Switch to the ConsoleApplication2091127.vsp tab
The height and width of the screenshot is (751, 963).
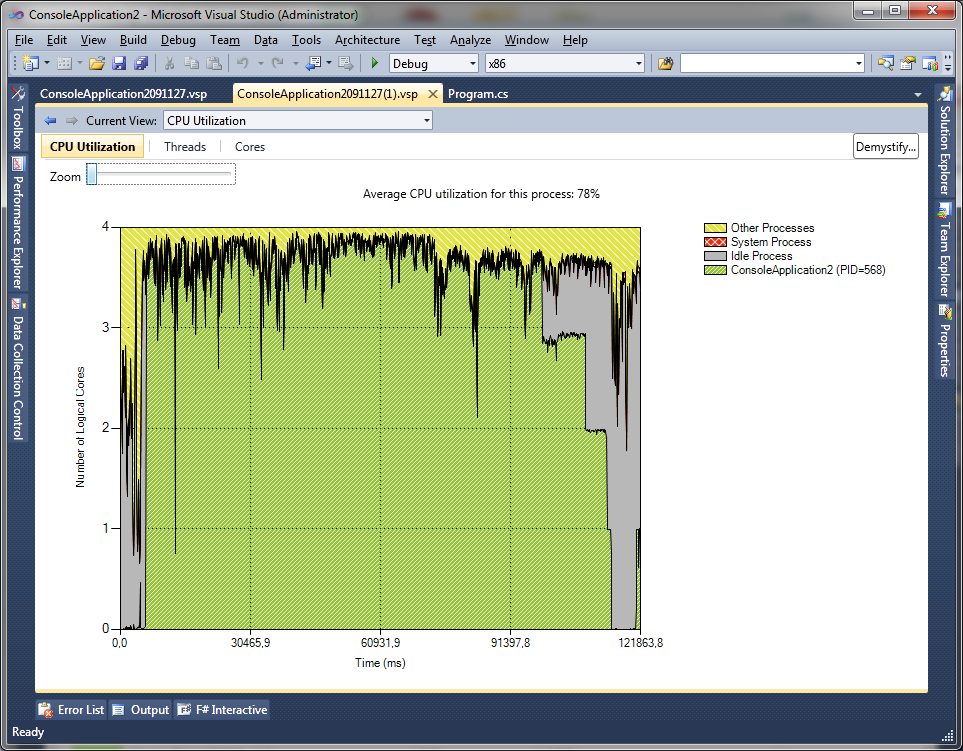point(123,93)
